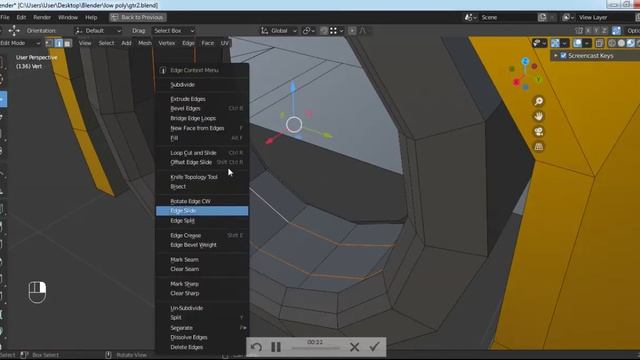Toggle auto merge vertices icon
Image resolution: width=640 pixels, height=360 pixels.
[x=616, y=31]
